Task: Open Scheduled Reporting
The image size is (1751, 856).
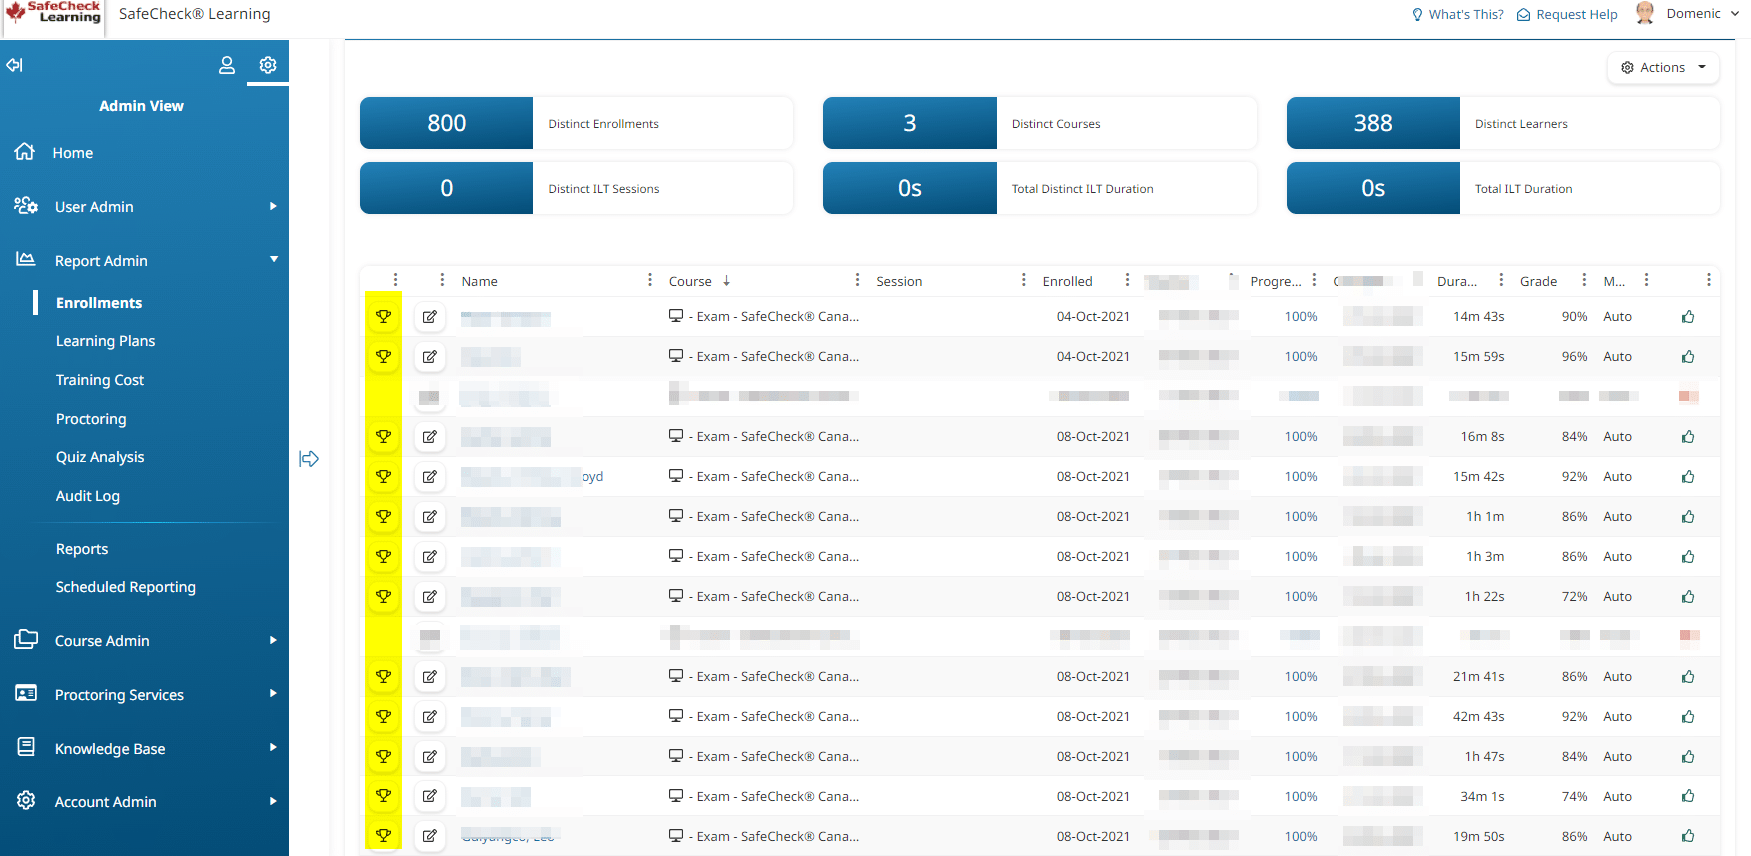Action: pyautogui.click(x=126, y=587)
